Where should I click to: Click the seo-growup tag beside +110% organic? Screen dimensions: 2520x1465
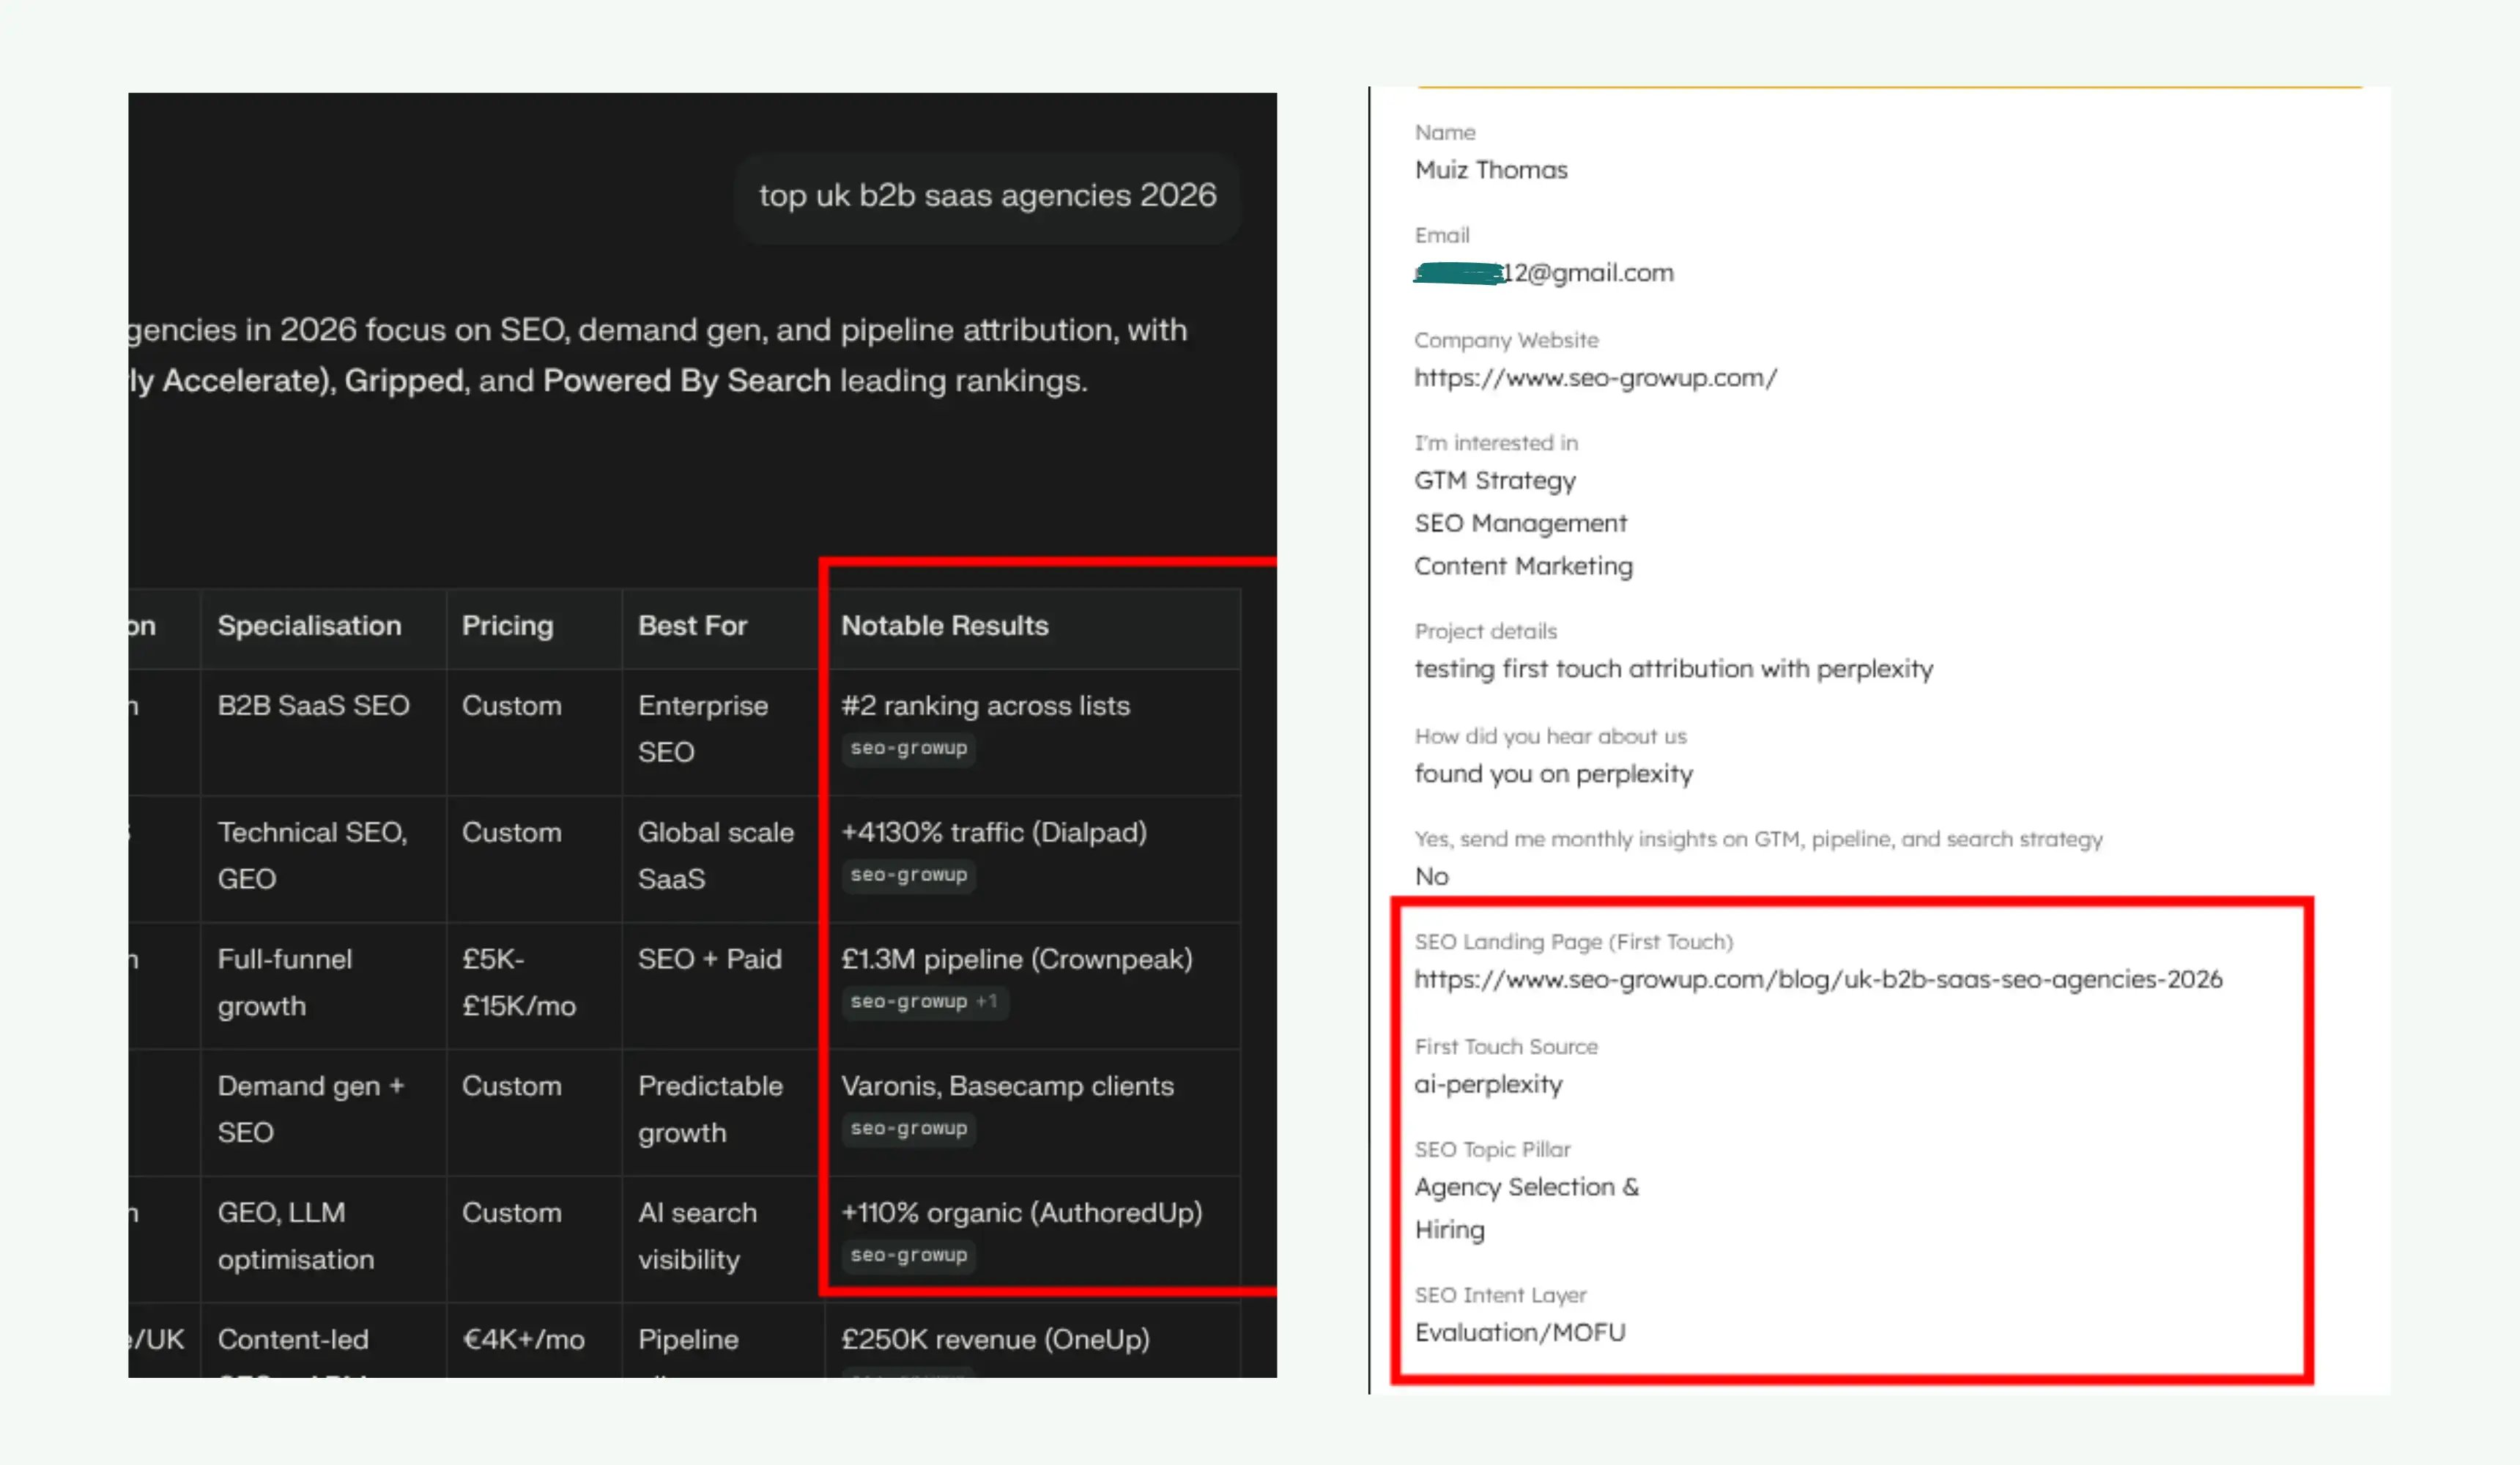(908, 1256)
